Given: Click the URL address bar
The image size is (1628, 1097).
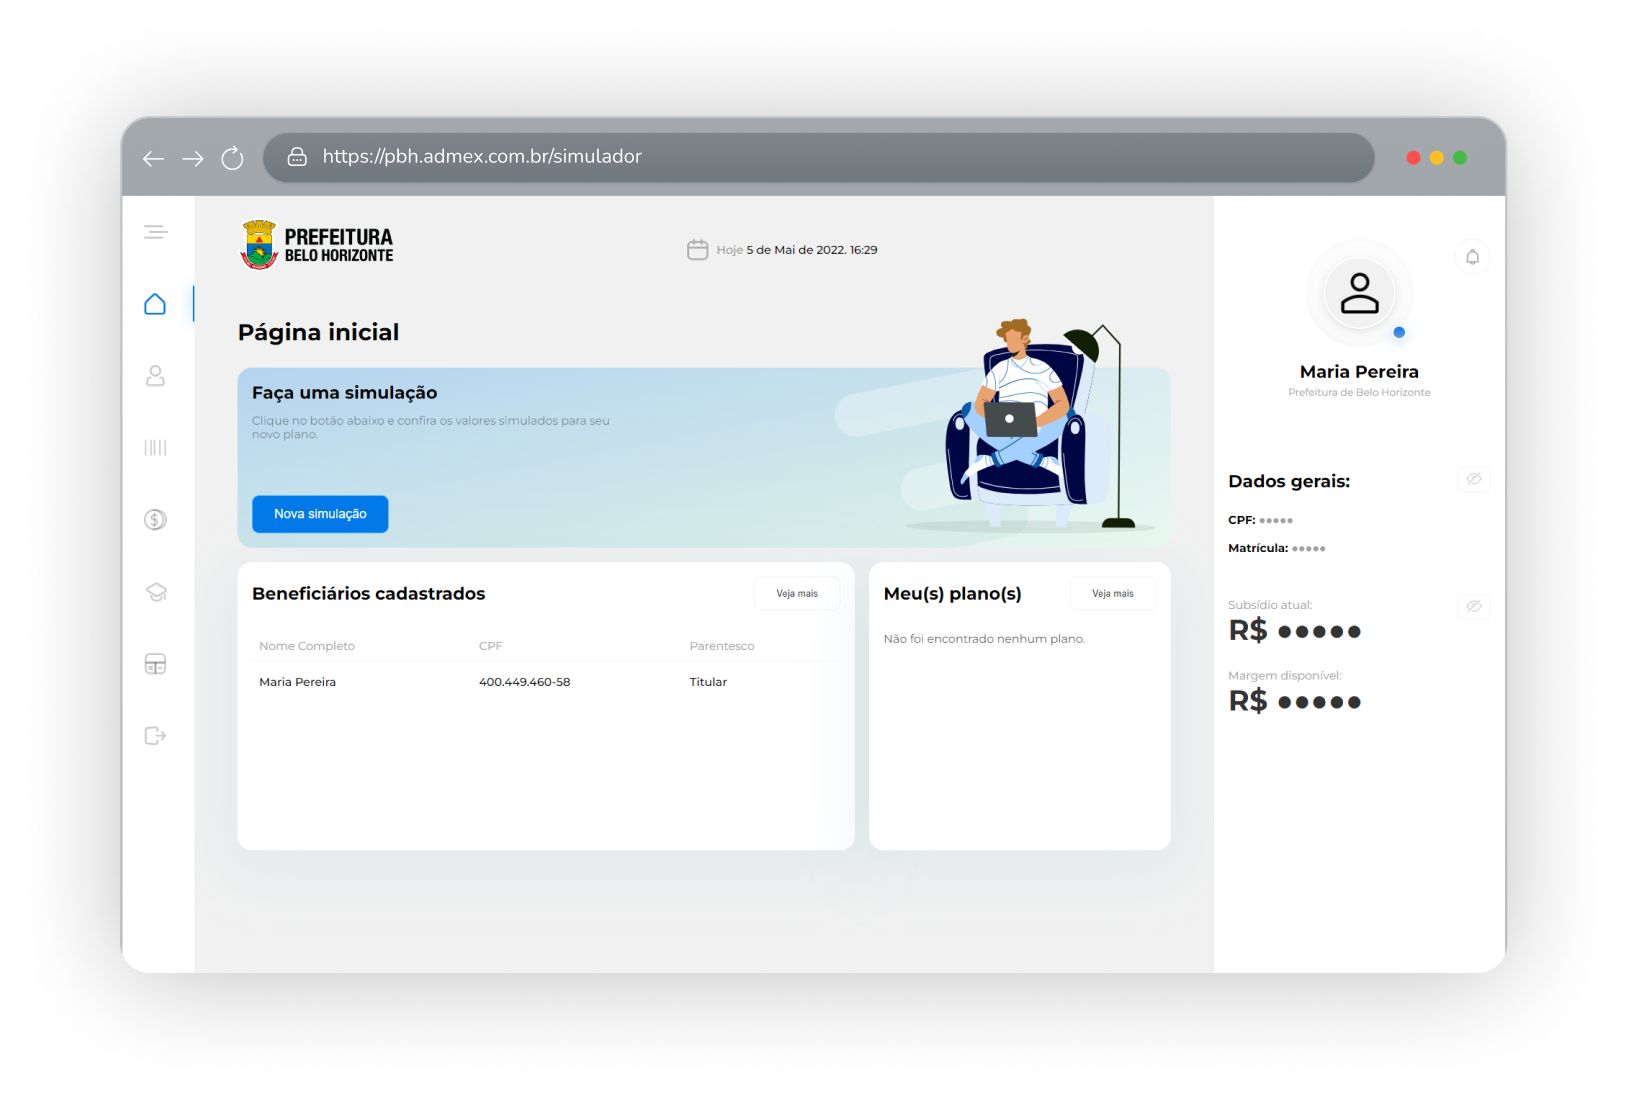Looking at the screenshot, I should pyautogui.click(x=818, y=157).
